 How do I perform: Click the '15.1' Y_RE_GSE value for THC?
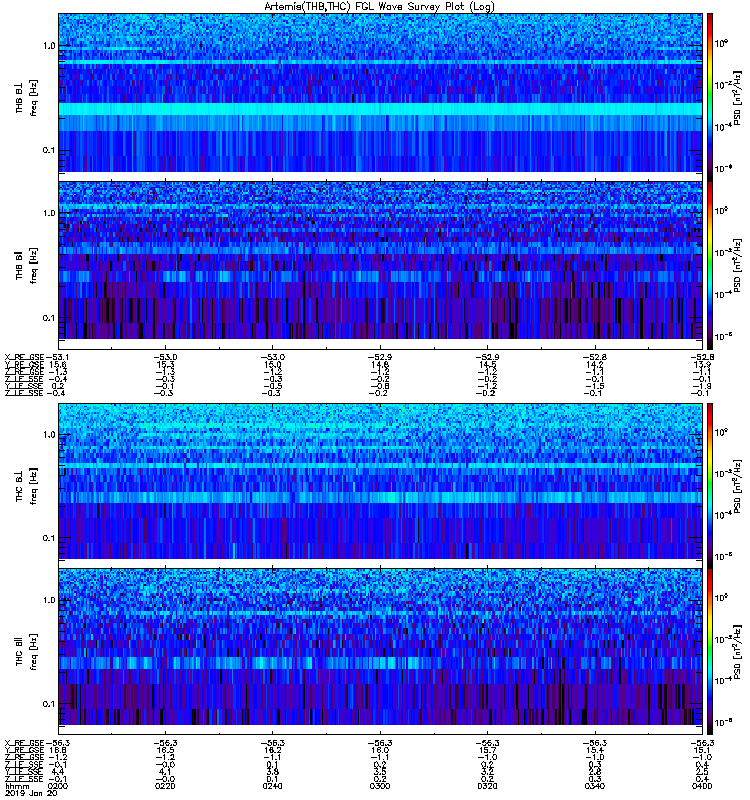703,750
